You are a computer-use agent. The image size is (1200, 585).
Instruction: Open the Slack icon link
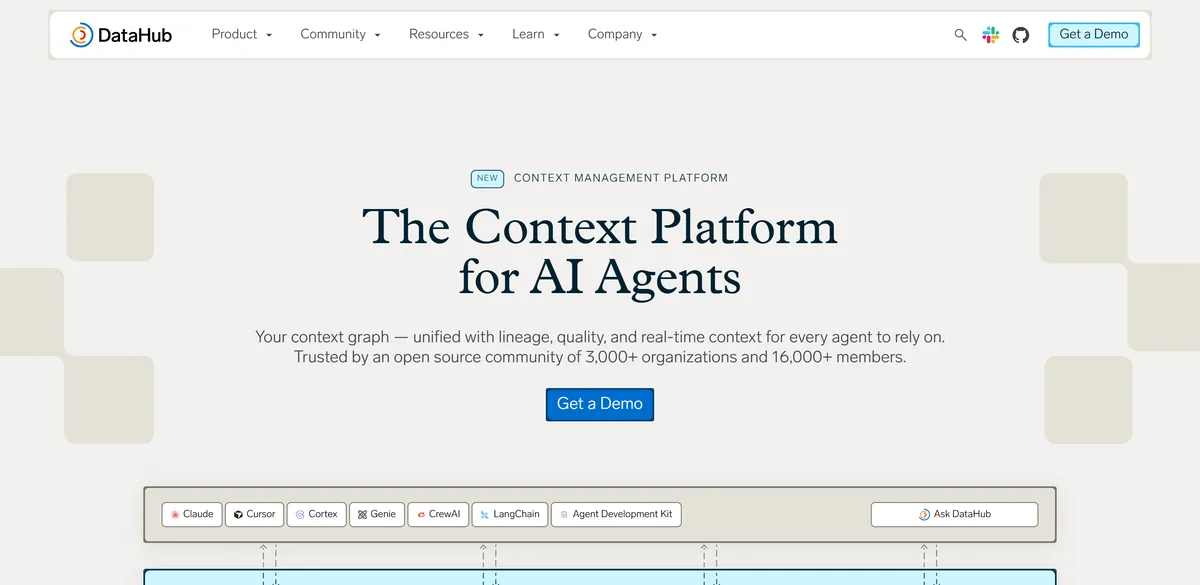coord(990,35)
